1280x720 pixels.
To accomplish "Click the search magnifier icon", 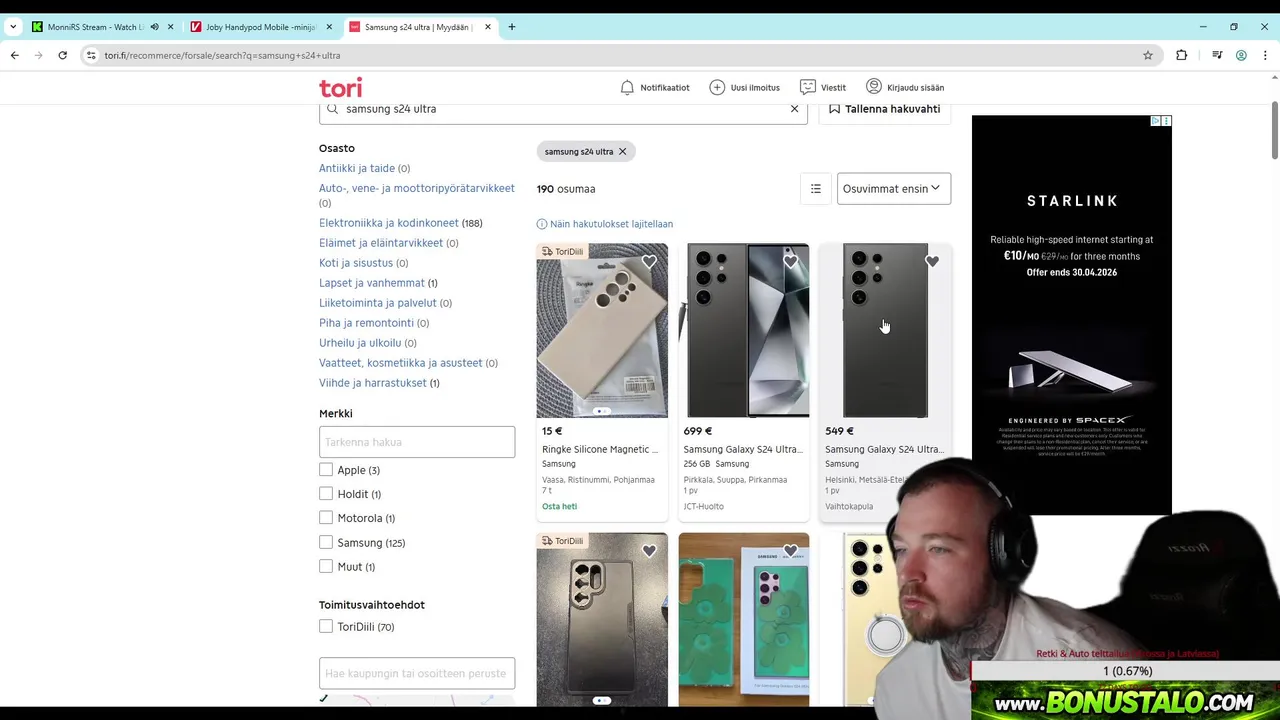I will point(333,109).
